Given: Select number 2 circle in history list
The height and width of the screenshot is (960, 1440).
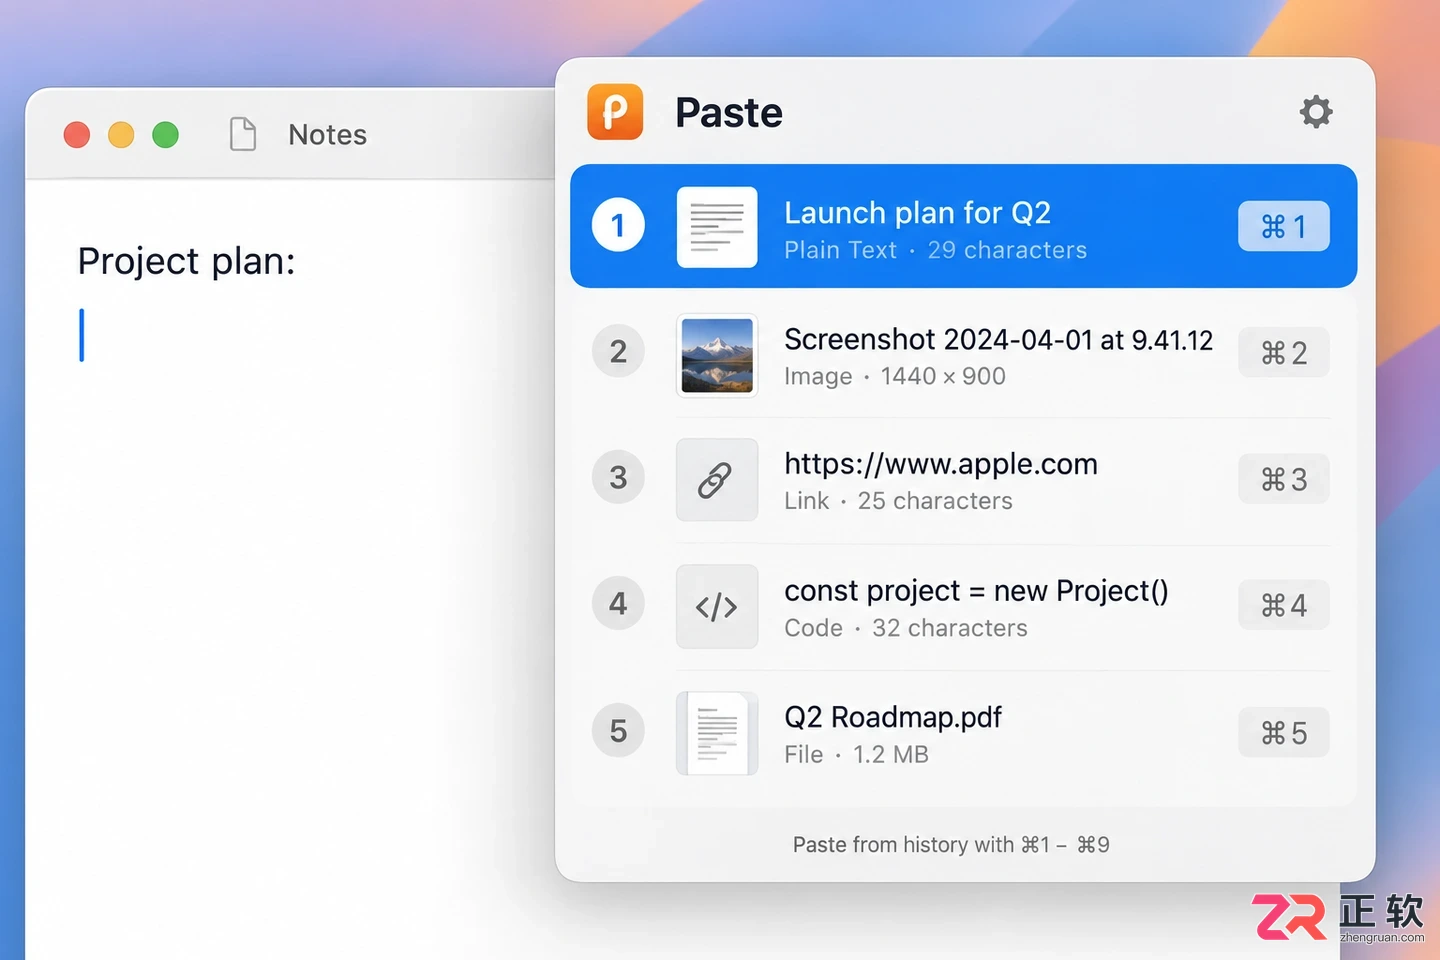Looking at the screenshot, I should tap(618, 352).
